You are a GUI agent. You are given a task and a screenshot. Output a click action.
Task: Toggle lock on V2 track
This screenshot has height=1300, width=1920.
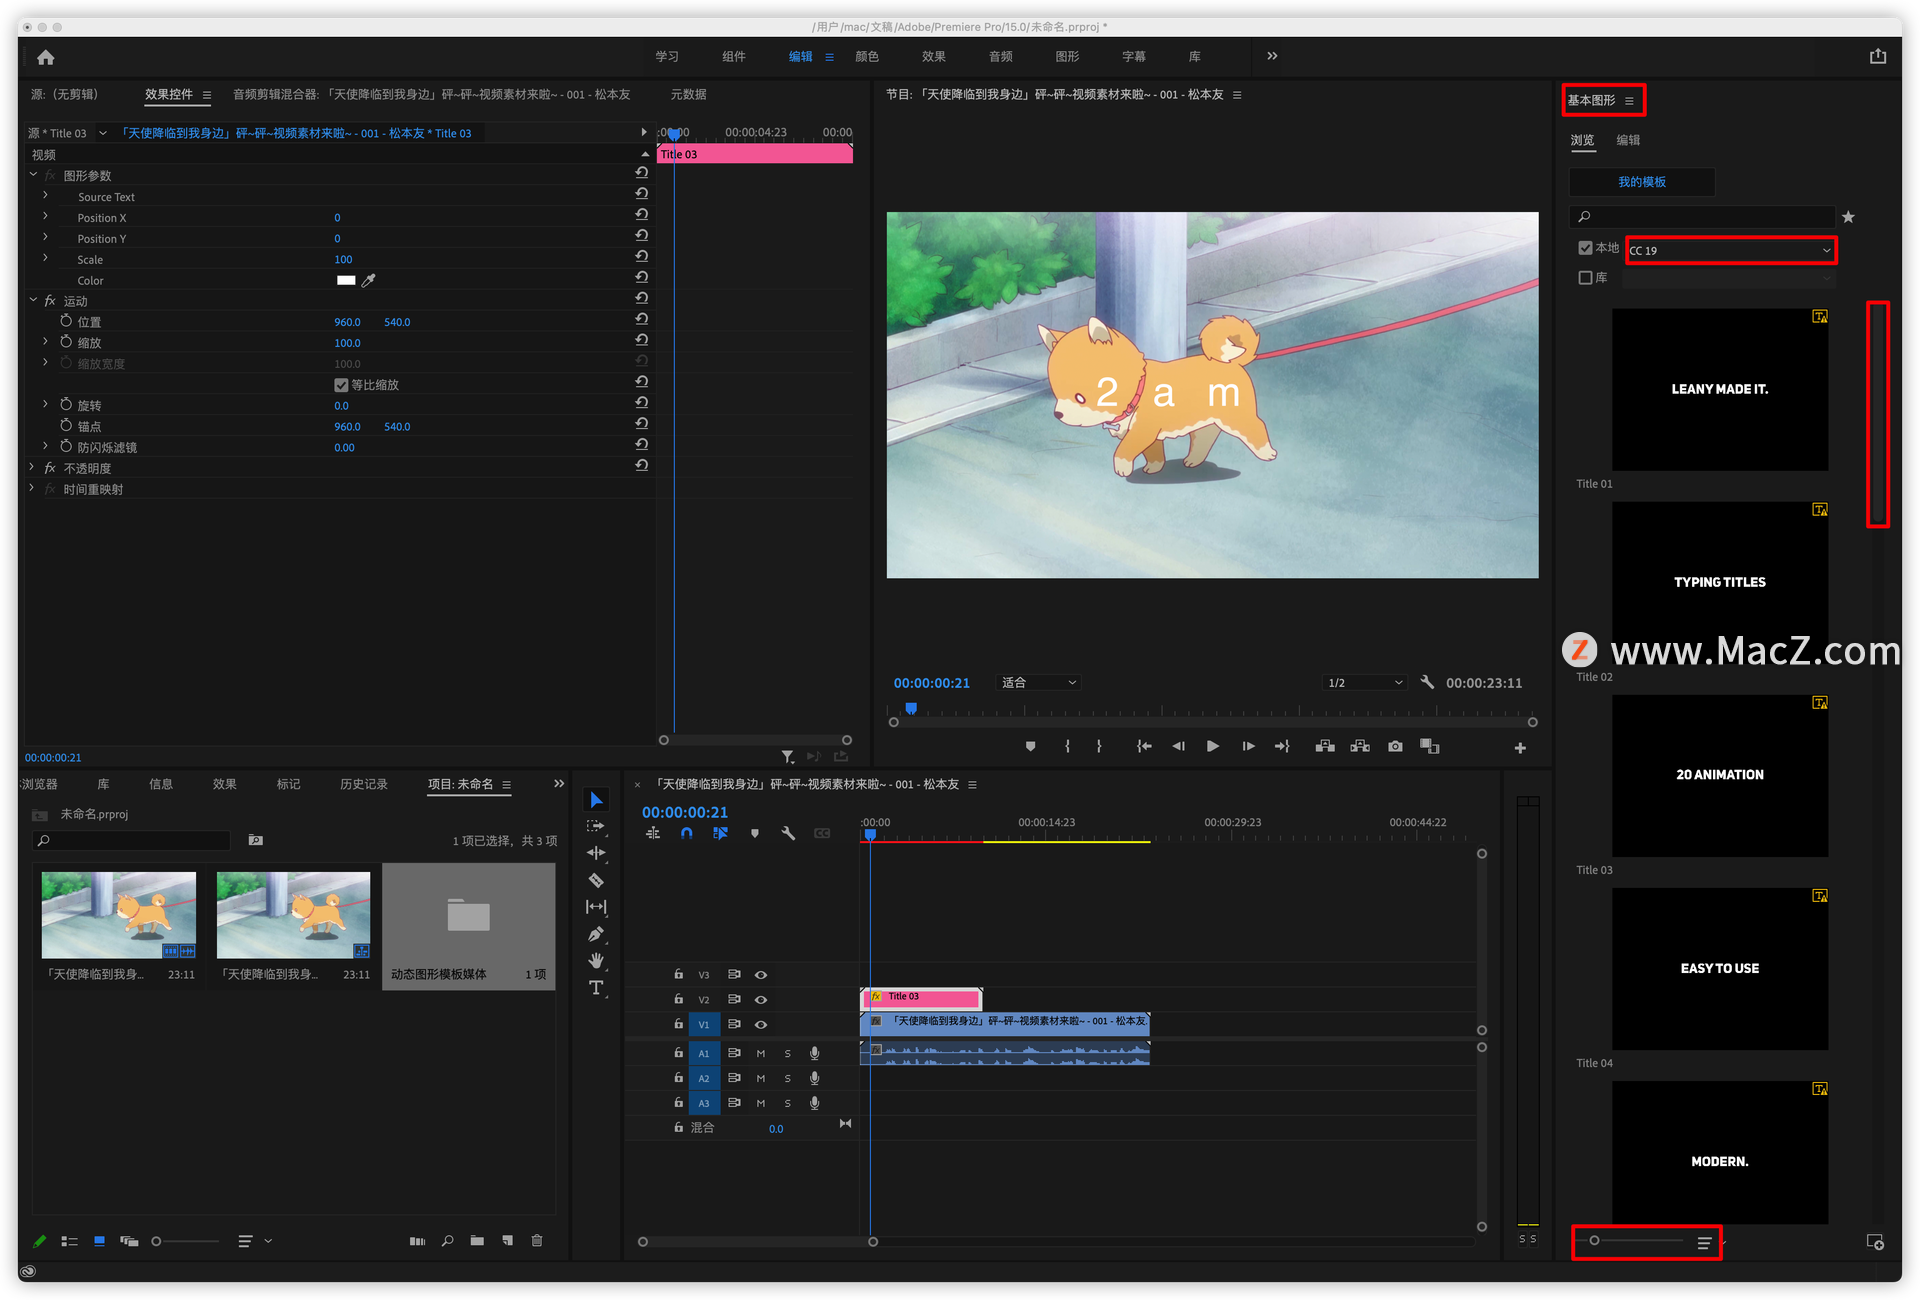pyautogui.click(x=679, y=999)
